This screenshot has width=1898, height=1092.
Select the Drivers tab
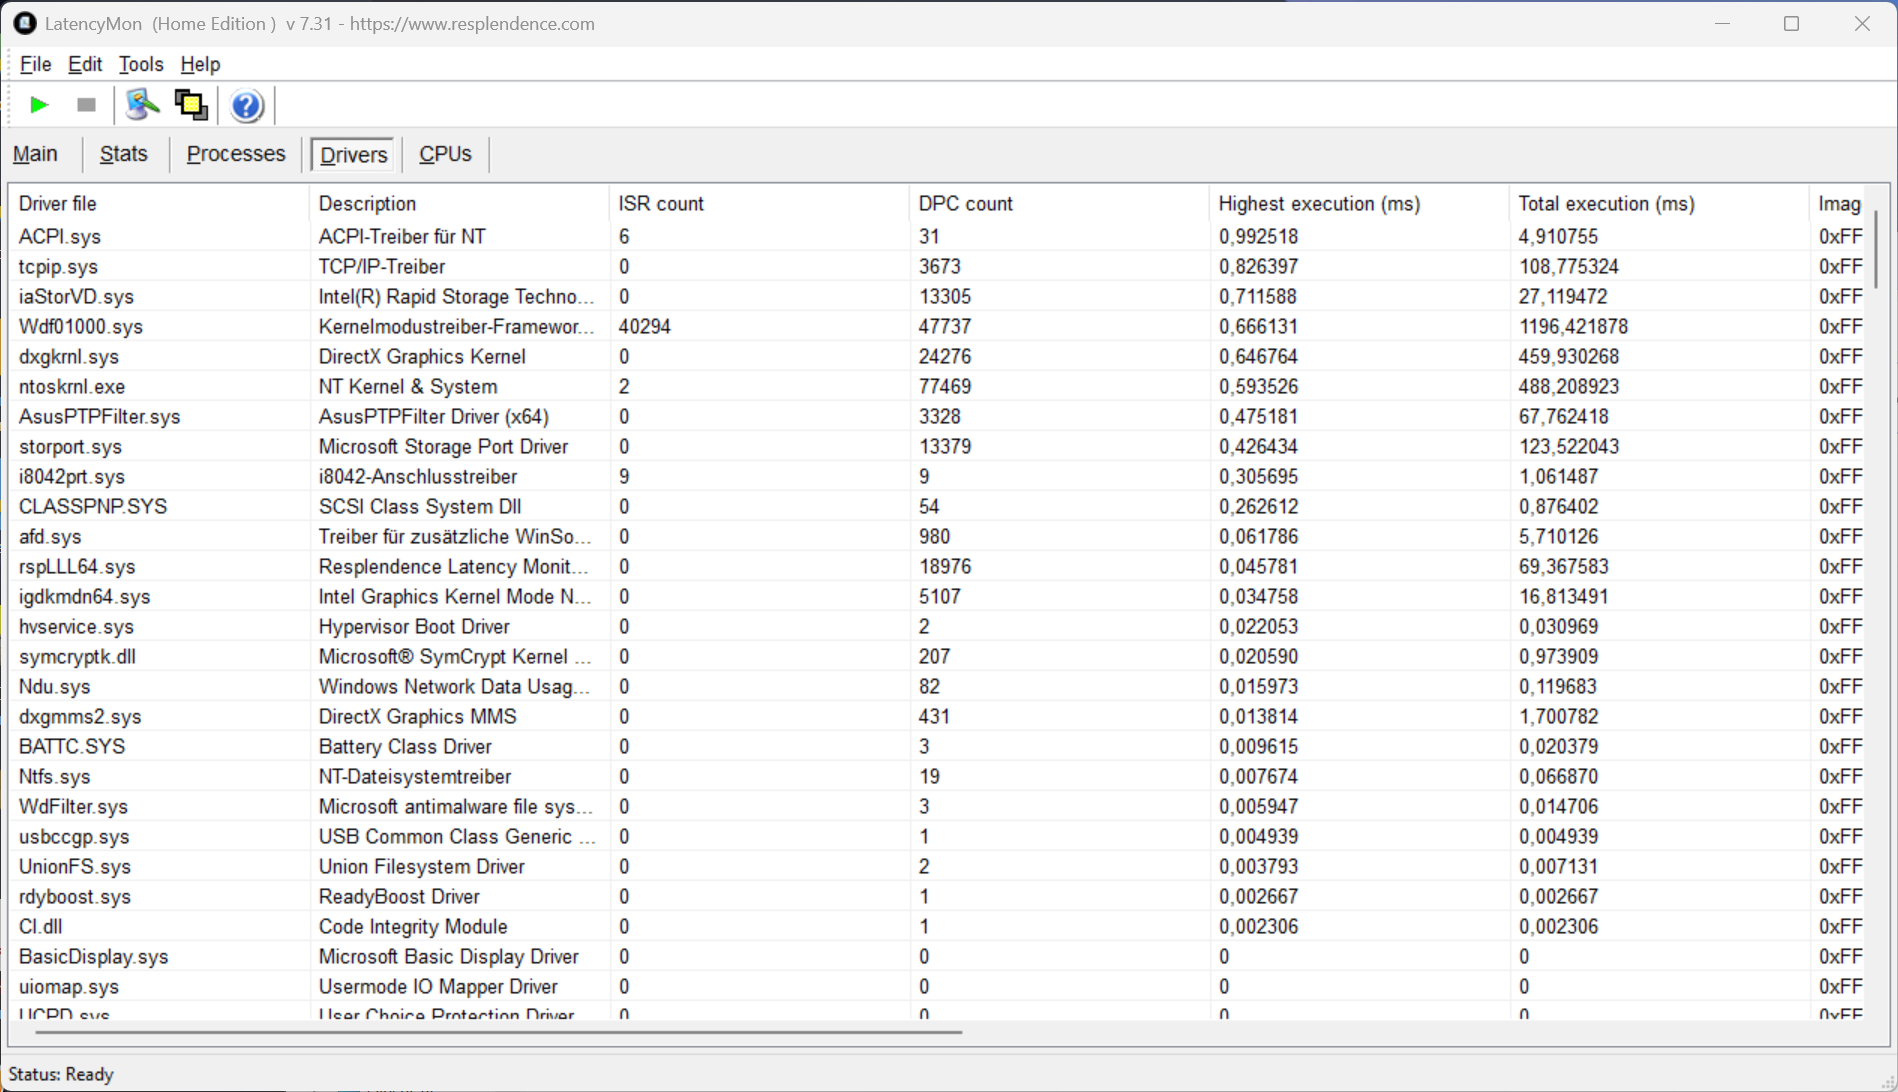(353, 154)
